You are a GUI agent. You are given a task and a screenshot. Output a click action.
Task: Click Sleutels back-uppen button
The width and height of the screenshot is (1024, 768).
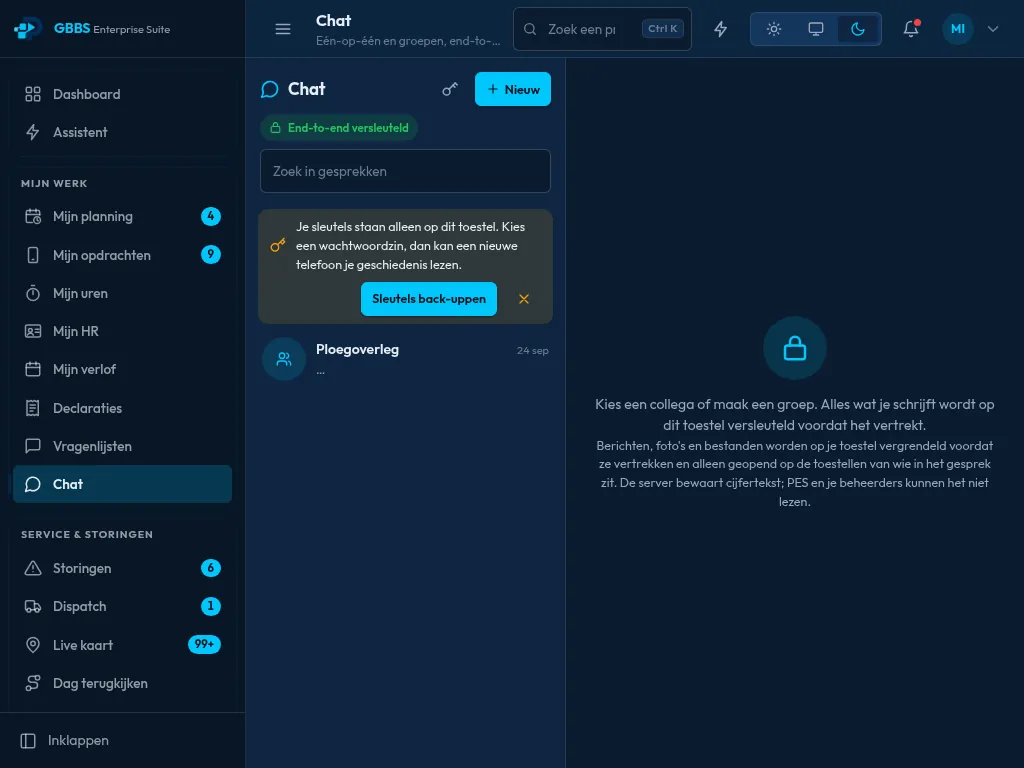click(428, 299)
